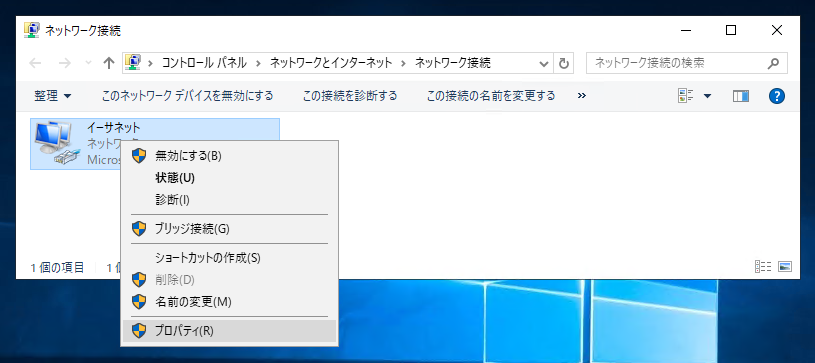Screen dimensions: 815x363
Task: Open help with the question mark icon
Action: pyautogui.click(x=777, y=96)
